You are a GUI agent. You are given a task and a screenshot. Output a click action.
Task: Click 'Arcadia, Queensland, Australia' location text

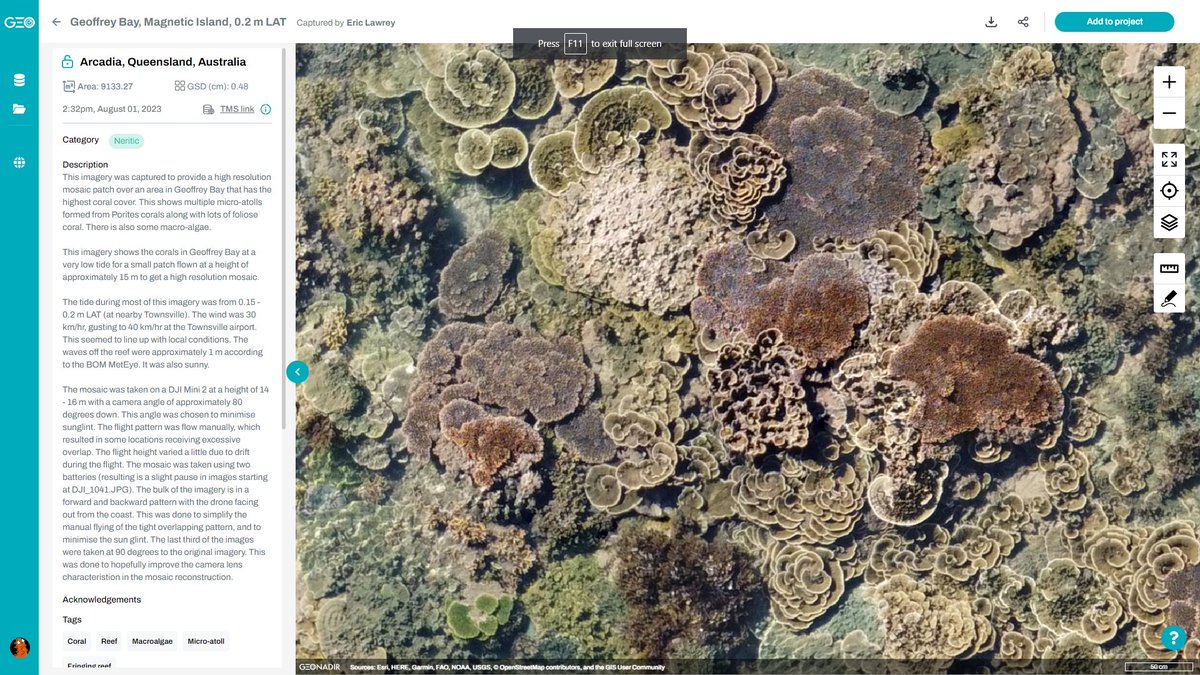click(x=163, y=61)
